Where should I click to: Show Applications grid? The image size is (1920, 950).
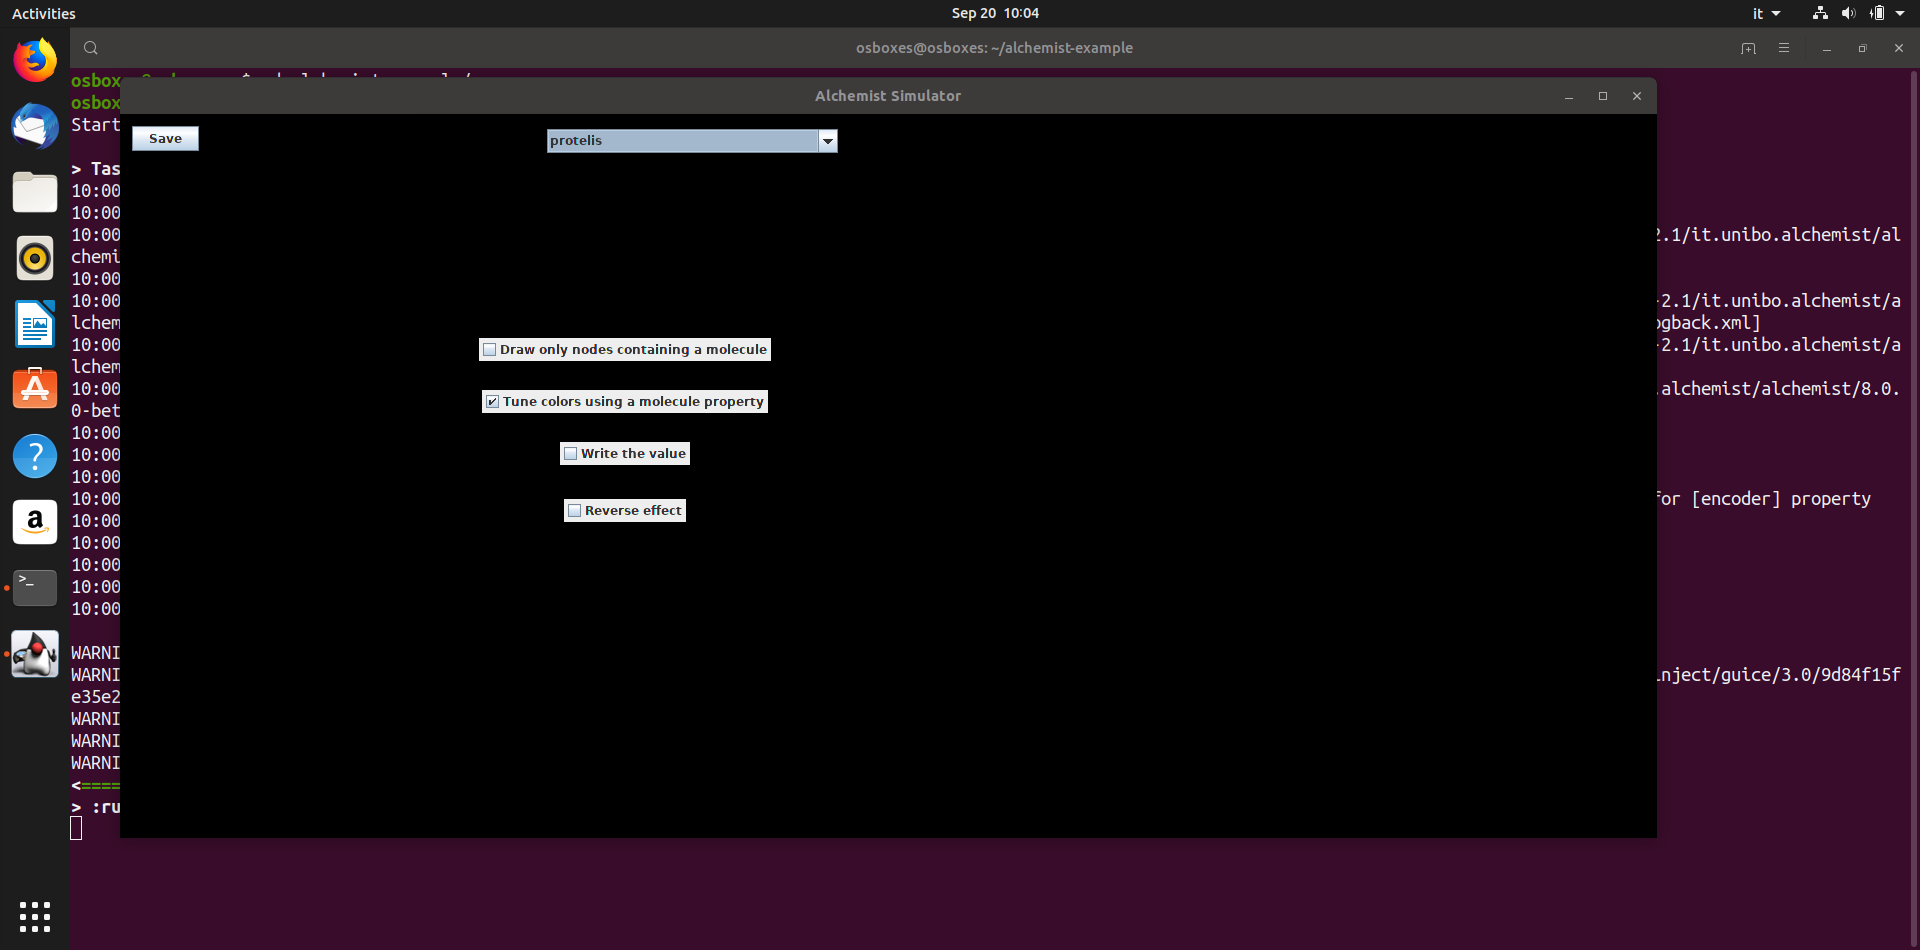35,916
